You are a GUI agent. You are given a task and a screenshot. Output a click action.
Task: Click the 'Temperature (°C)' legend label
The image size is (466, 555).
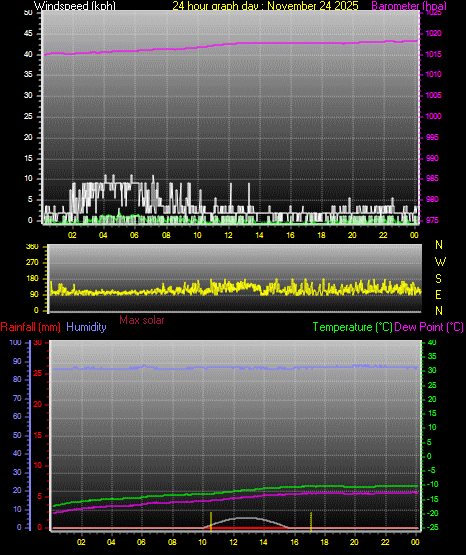coord(352,327)
